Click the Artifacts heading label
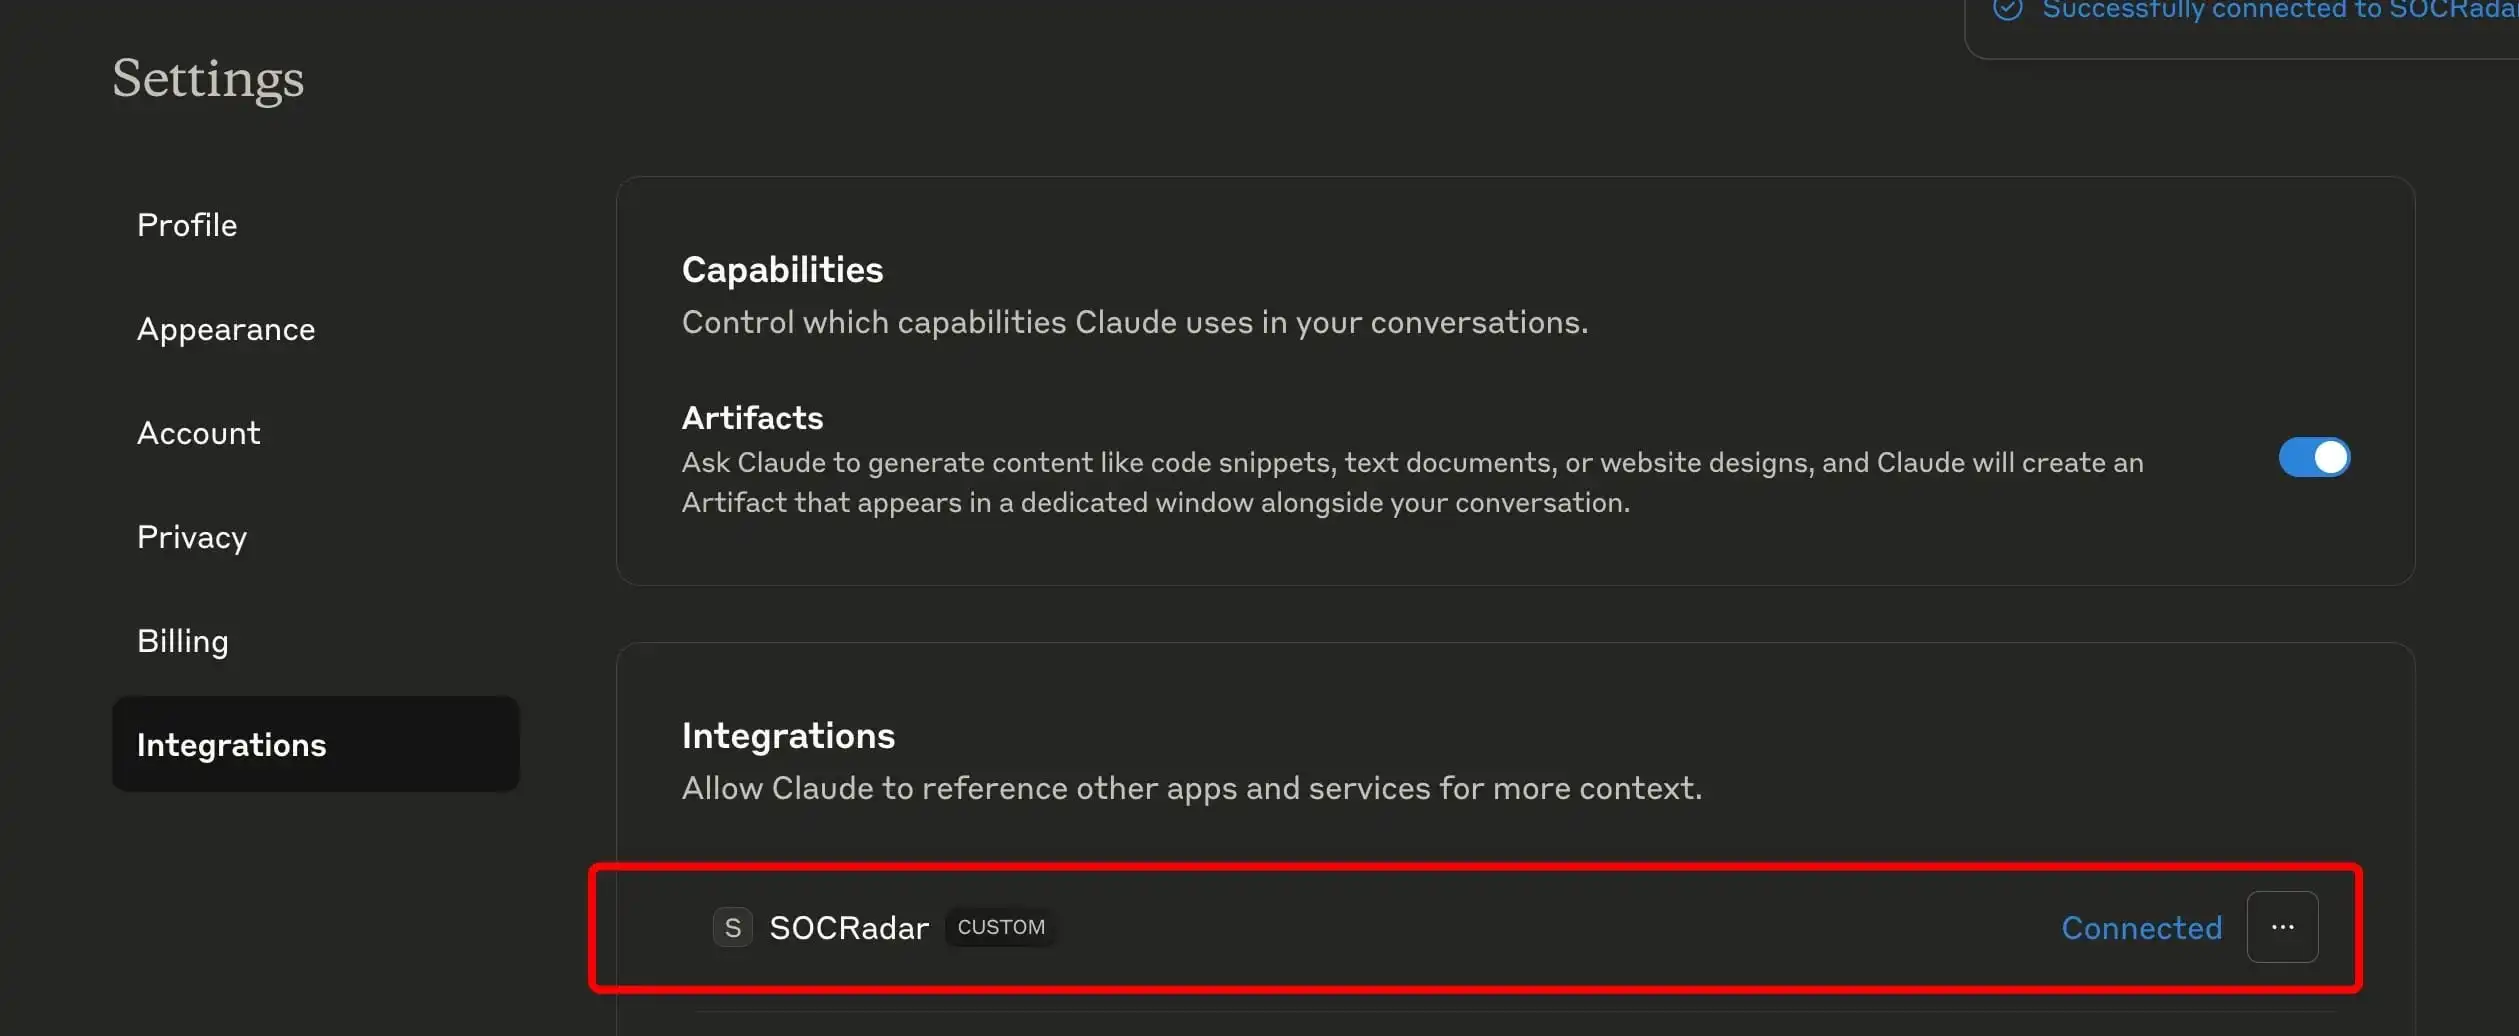The height and width of the screenshot is (1036, 2519). [752, 418]
